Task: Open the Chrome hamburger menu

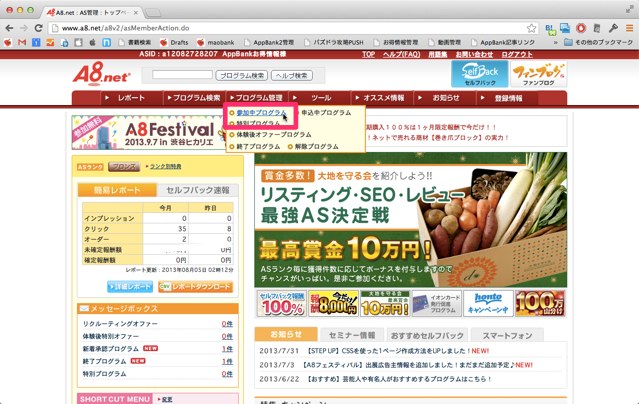Action: pos(629,28)
